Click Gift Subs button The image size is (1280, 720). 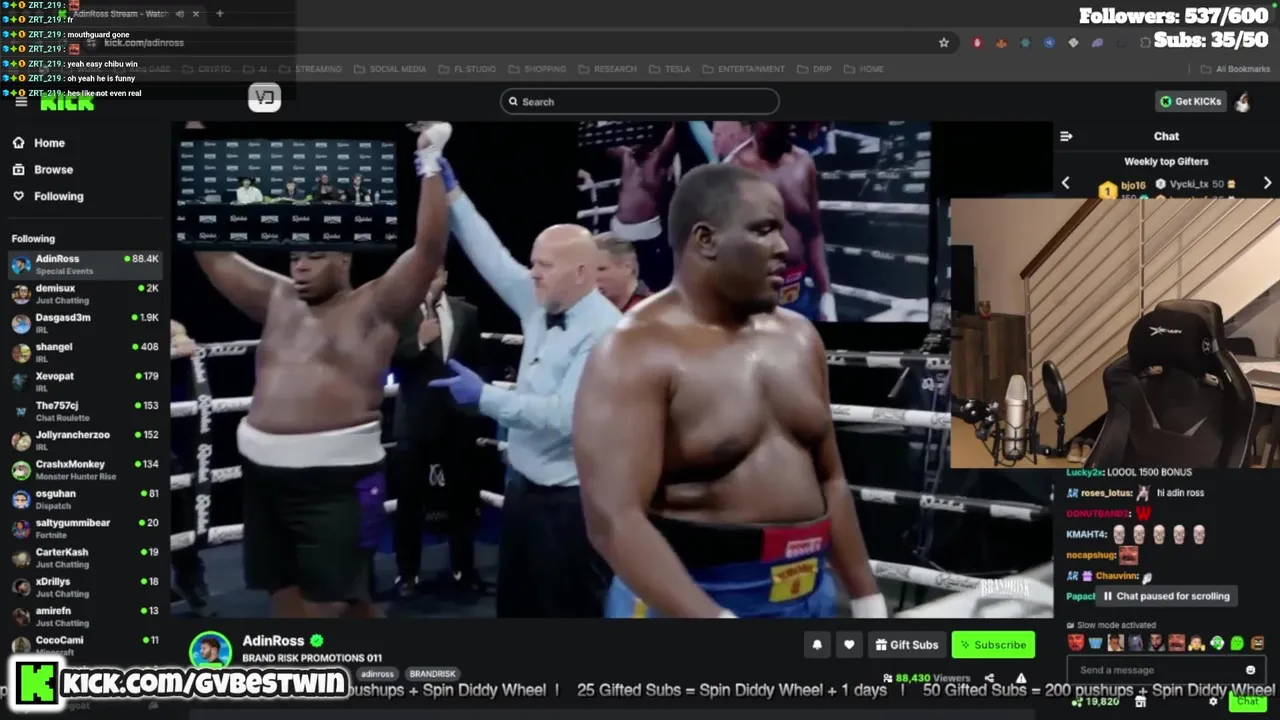point(906,645)
